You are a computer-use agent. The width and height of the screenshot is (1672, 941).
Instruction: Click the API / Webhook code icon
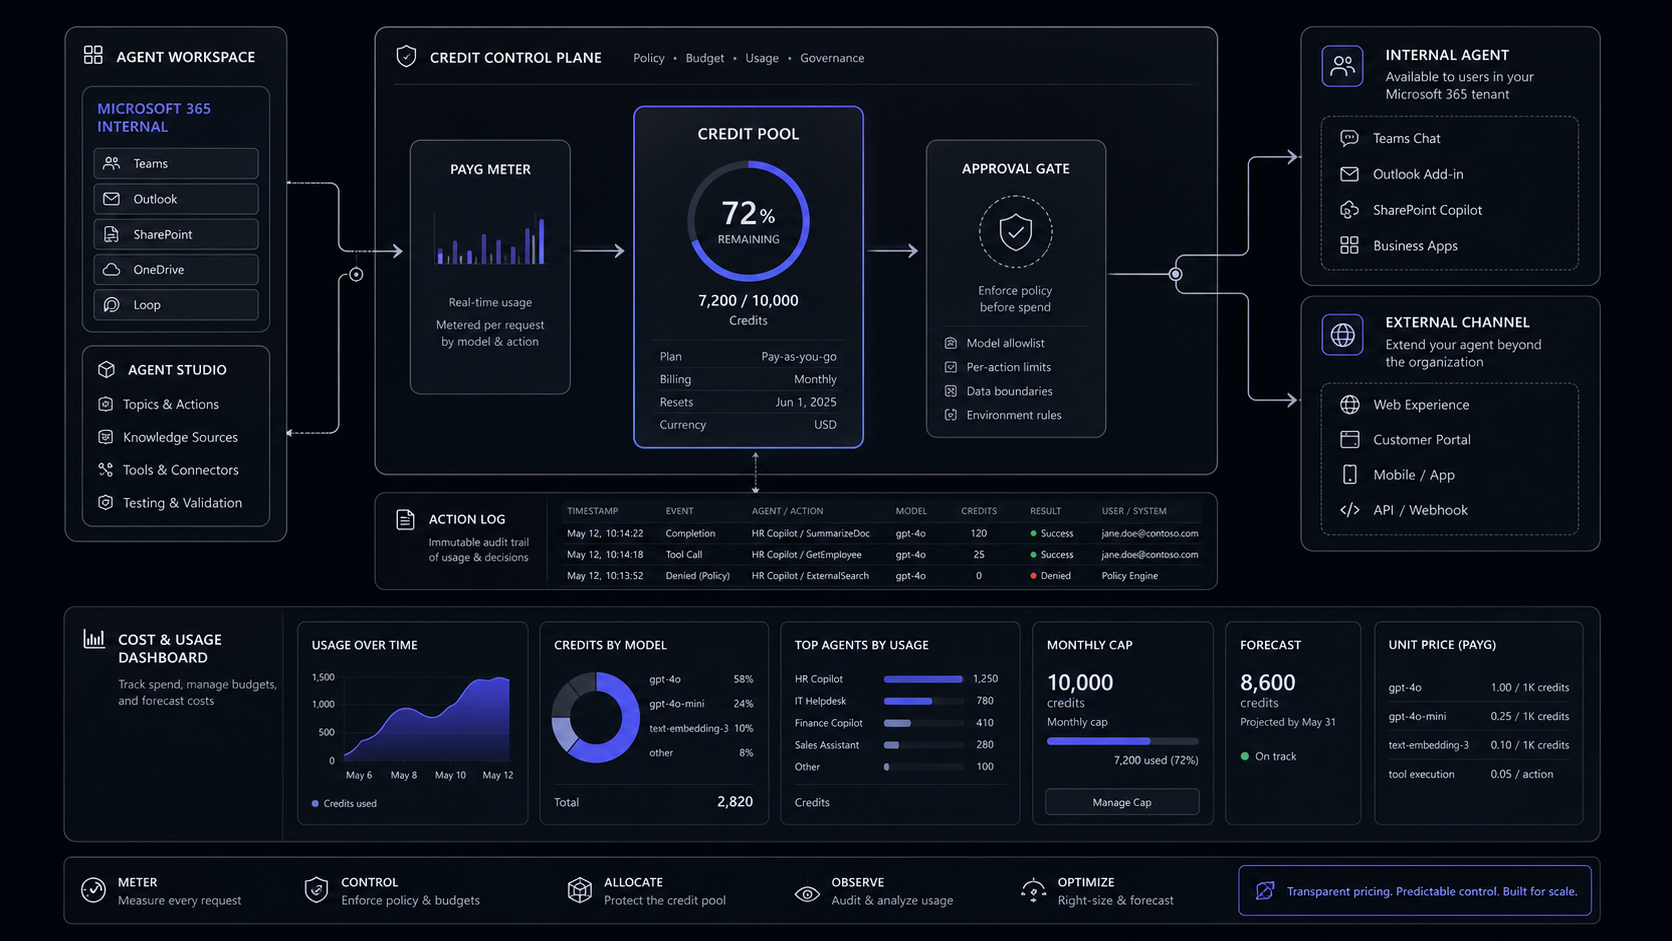point(1349,510)
